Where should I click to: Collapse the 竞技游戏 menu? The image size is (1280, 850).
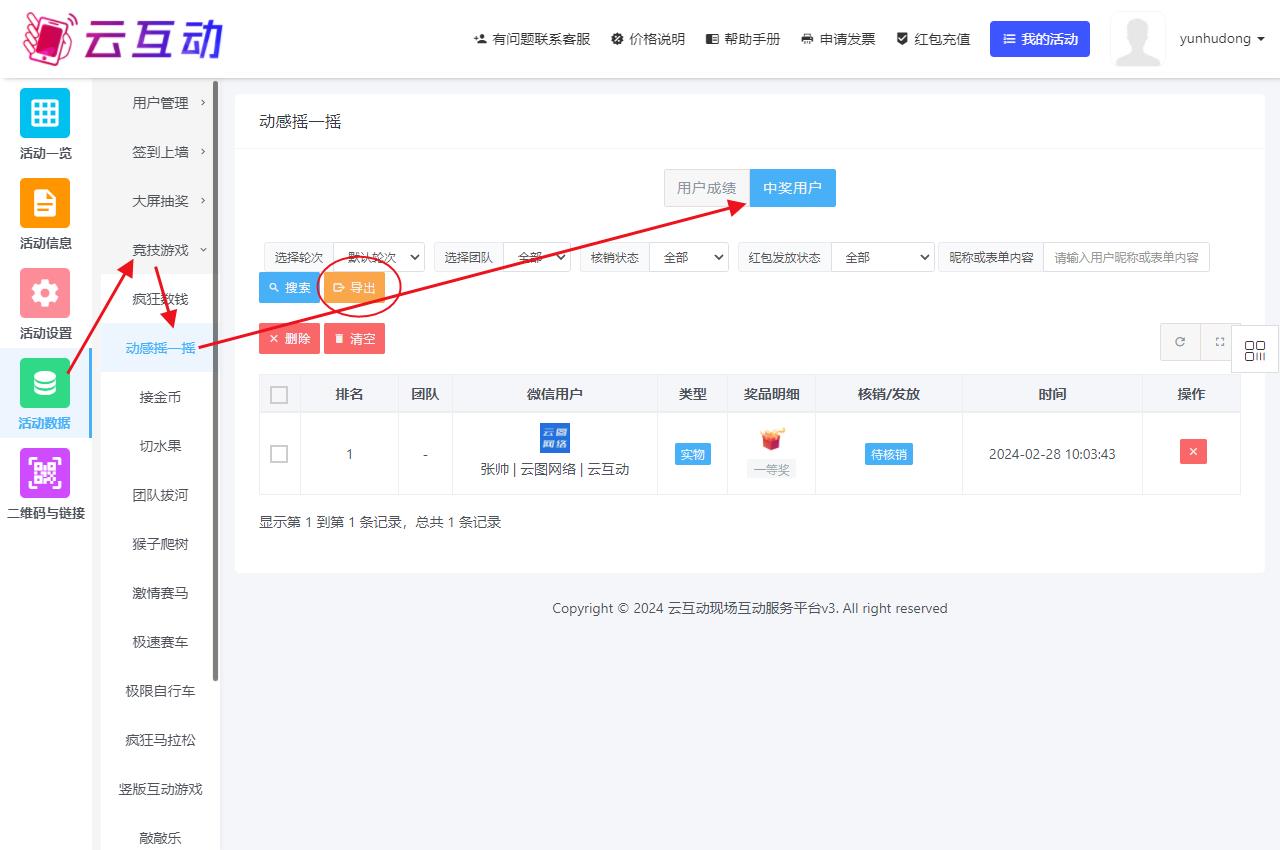[160, 250]
